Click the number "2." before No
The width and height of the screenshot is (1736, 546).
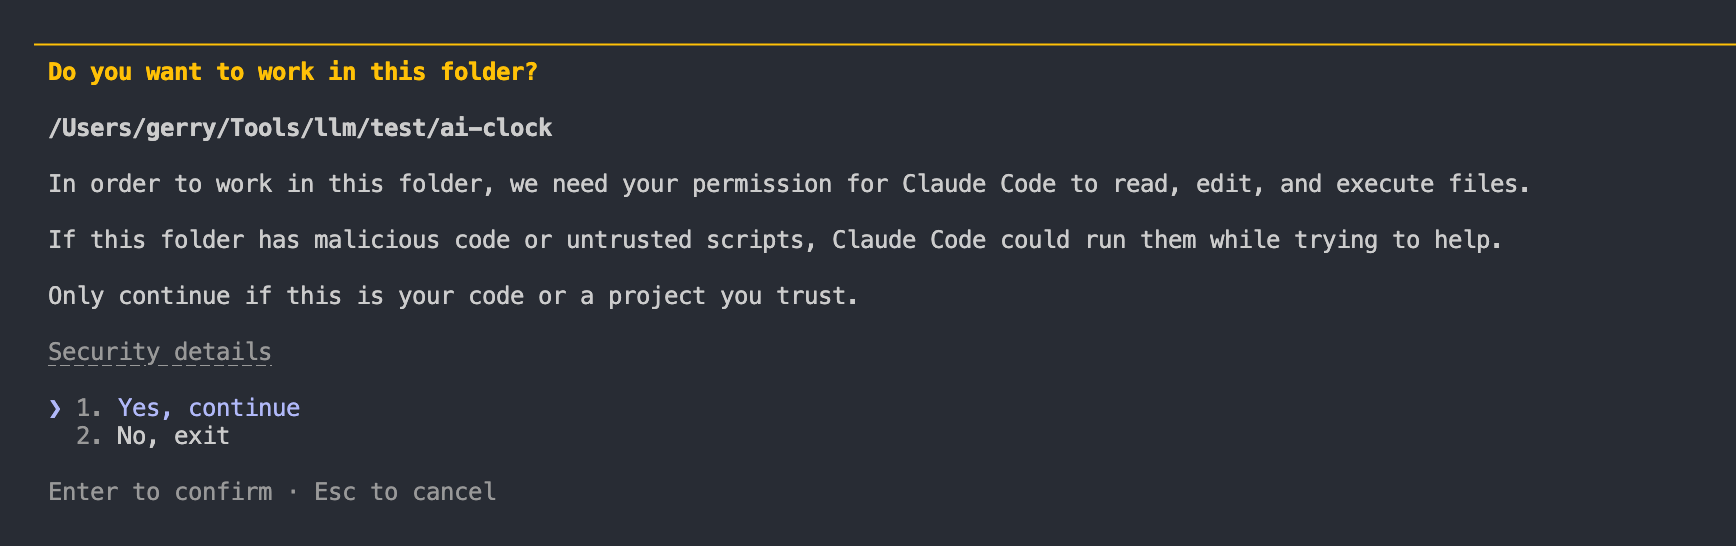click(x=89, y=436)
